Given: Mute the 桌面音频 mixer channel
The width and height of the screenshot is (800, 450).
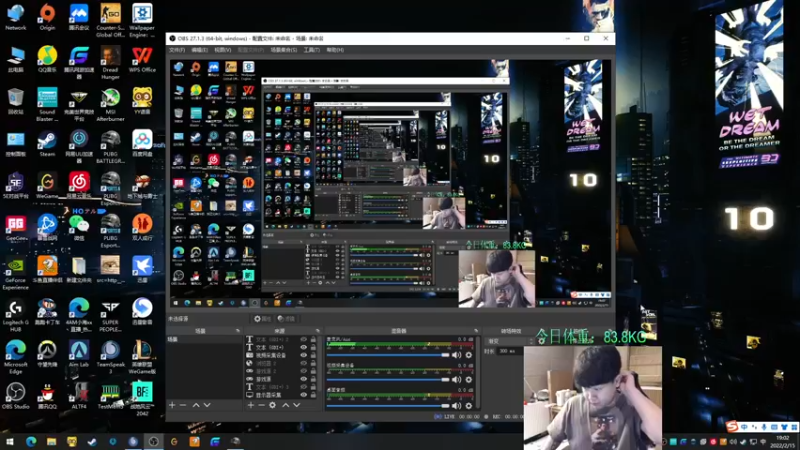Looking at the screenshot, I should click(x=457, y=406).
